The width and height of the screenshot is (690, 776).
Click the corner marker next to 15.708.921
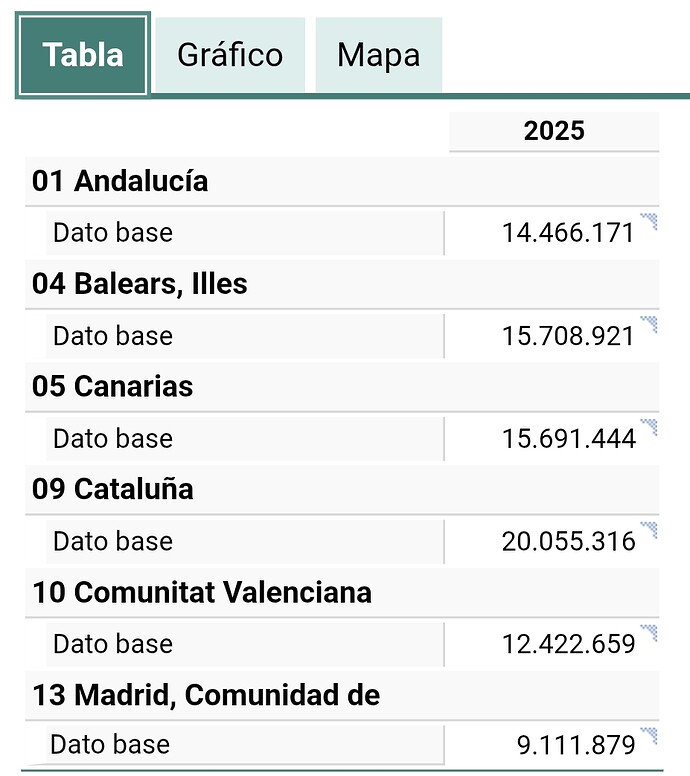pos(649,324)
